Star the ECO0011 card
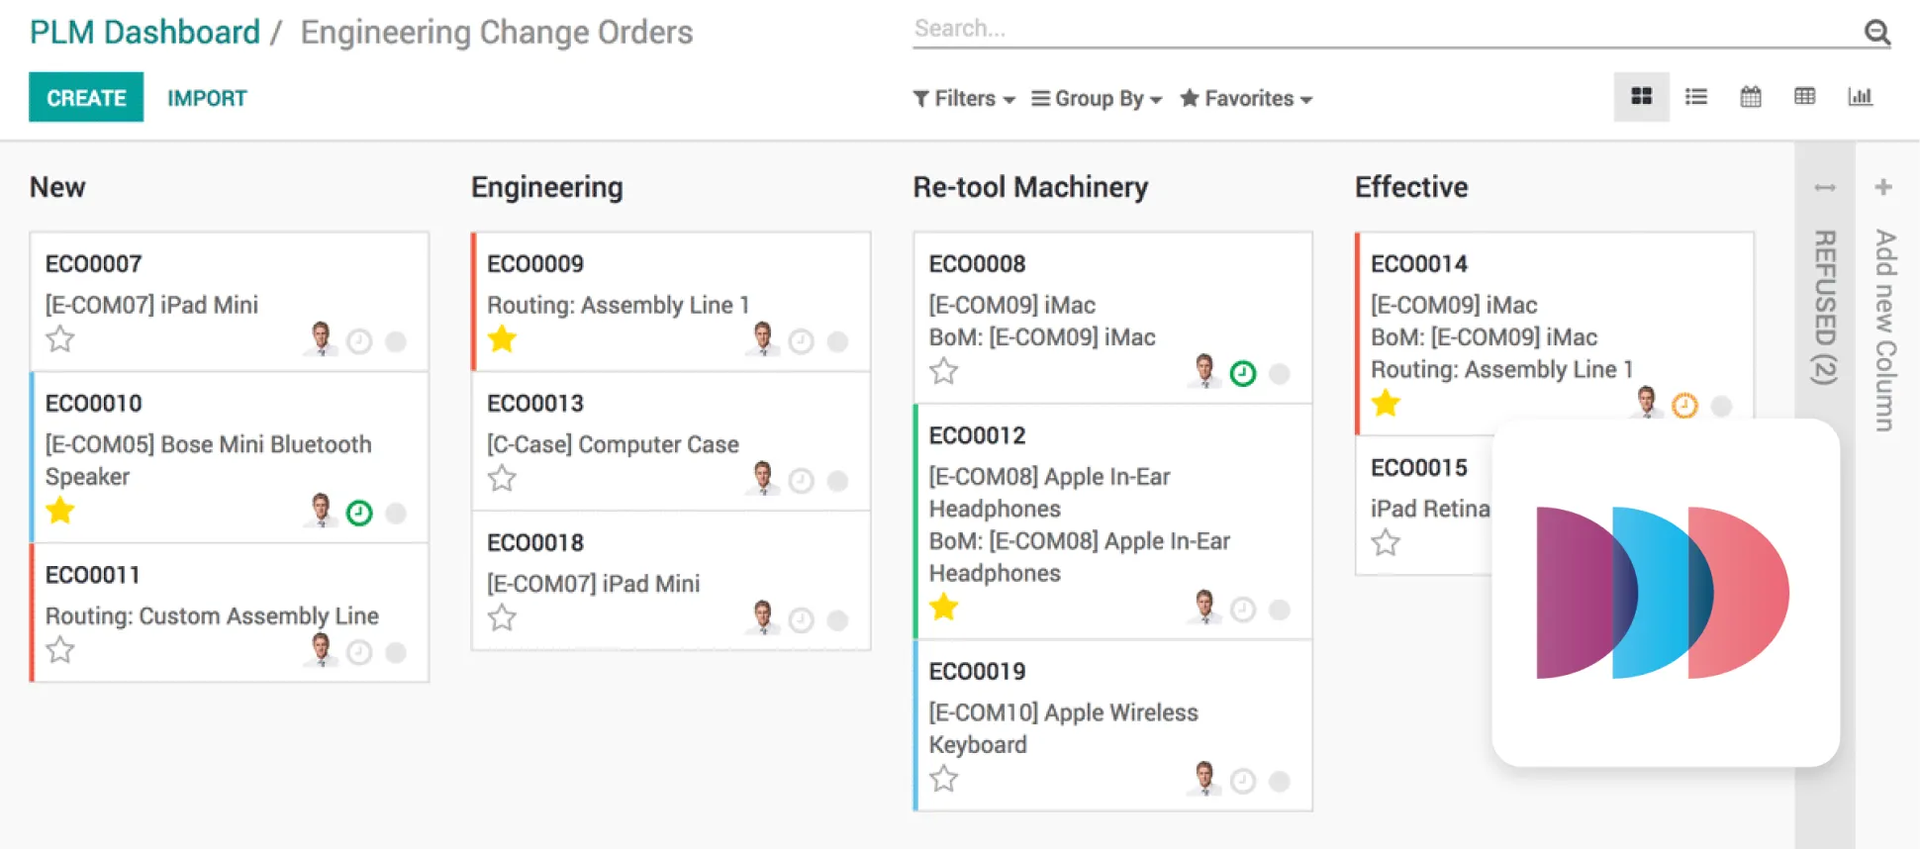 [60, 650]
